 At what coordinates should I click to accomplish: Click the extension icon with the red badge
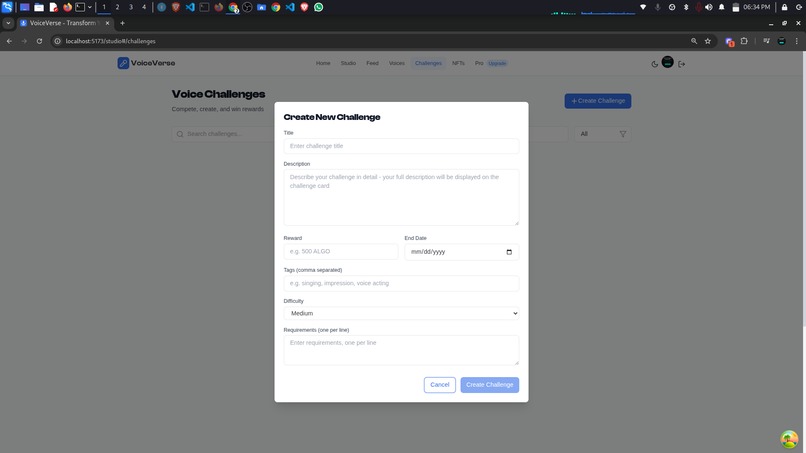click(x=729, y=42)
